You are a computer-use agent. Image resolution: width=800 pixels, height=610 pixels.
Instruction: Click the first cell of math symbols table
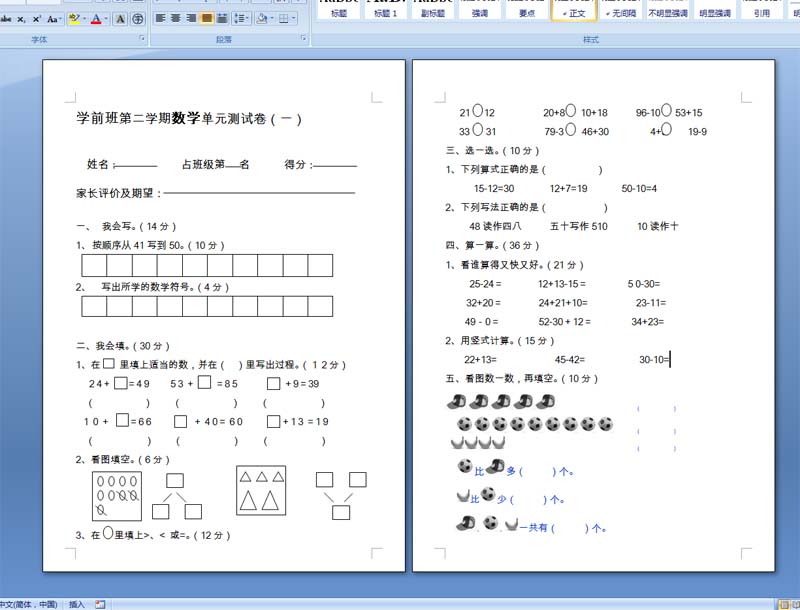94,307
